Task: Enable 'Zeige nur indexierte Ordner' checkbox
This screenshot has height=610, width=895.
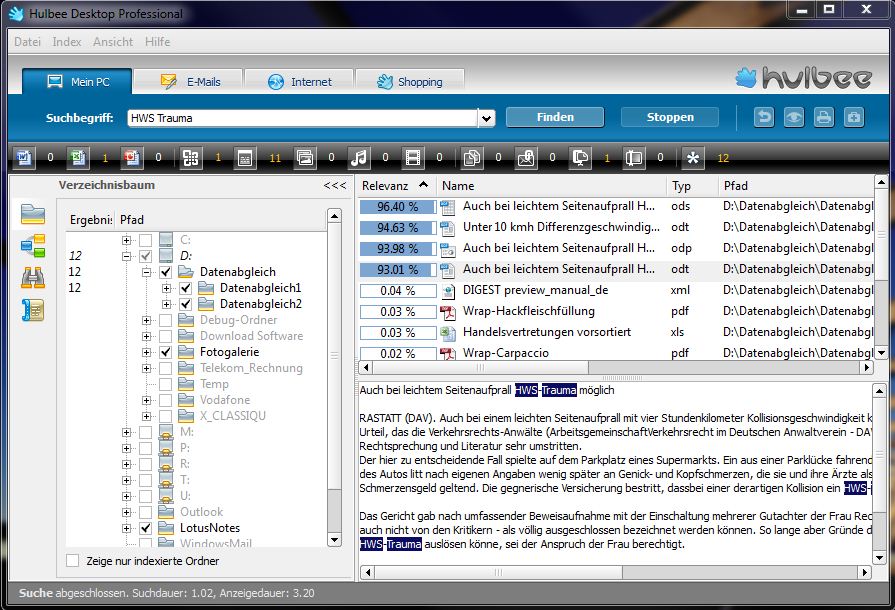Action: (73, 561)
